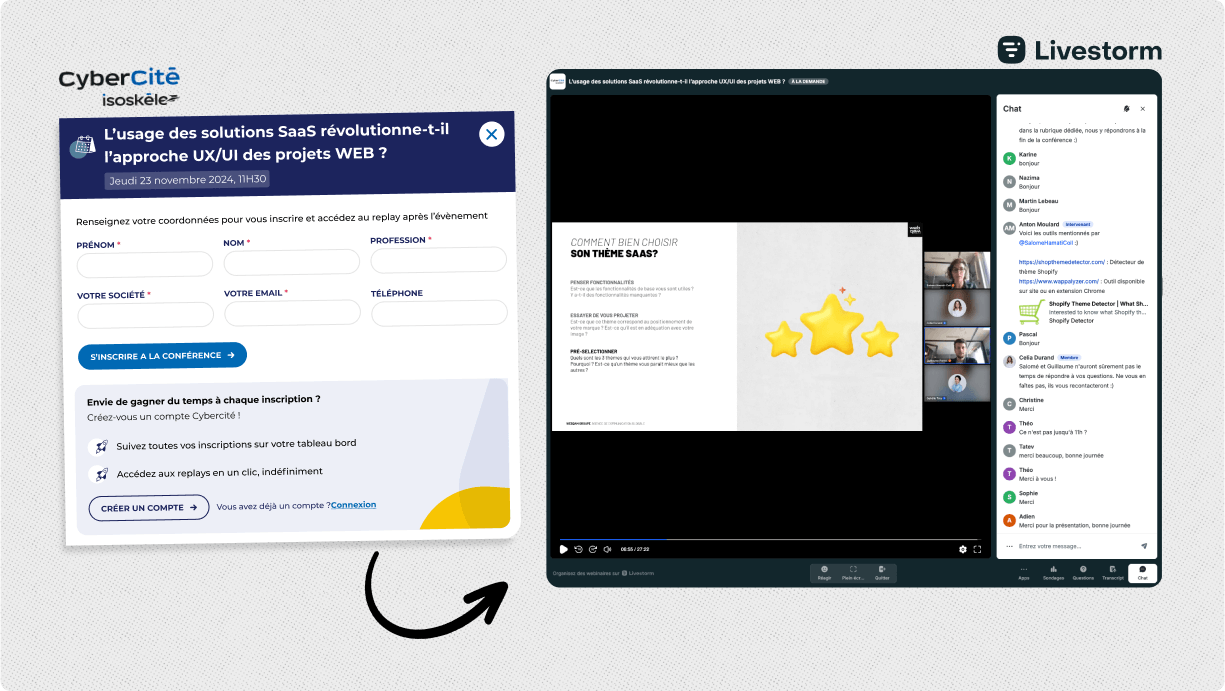Click the Votre société input field
Viewport: 1225px width, 691px height.
coord(146,315)
